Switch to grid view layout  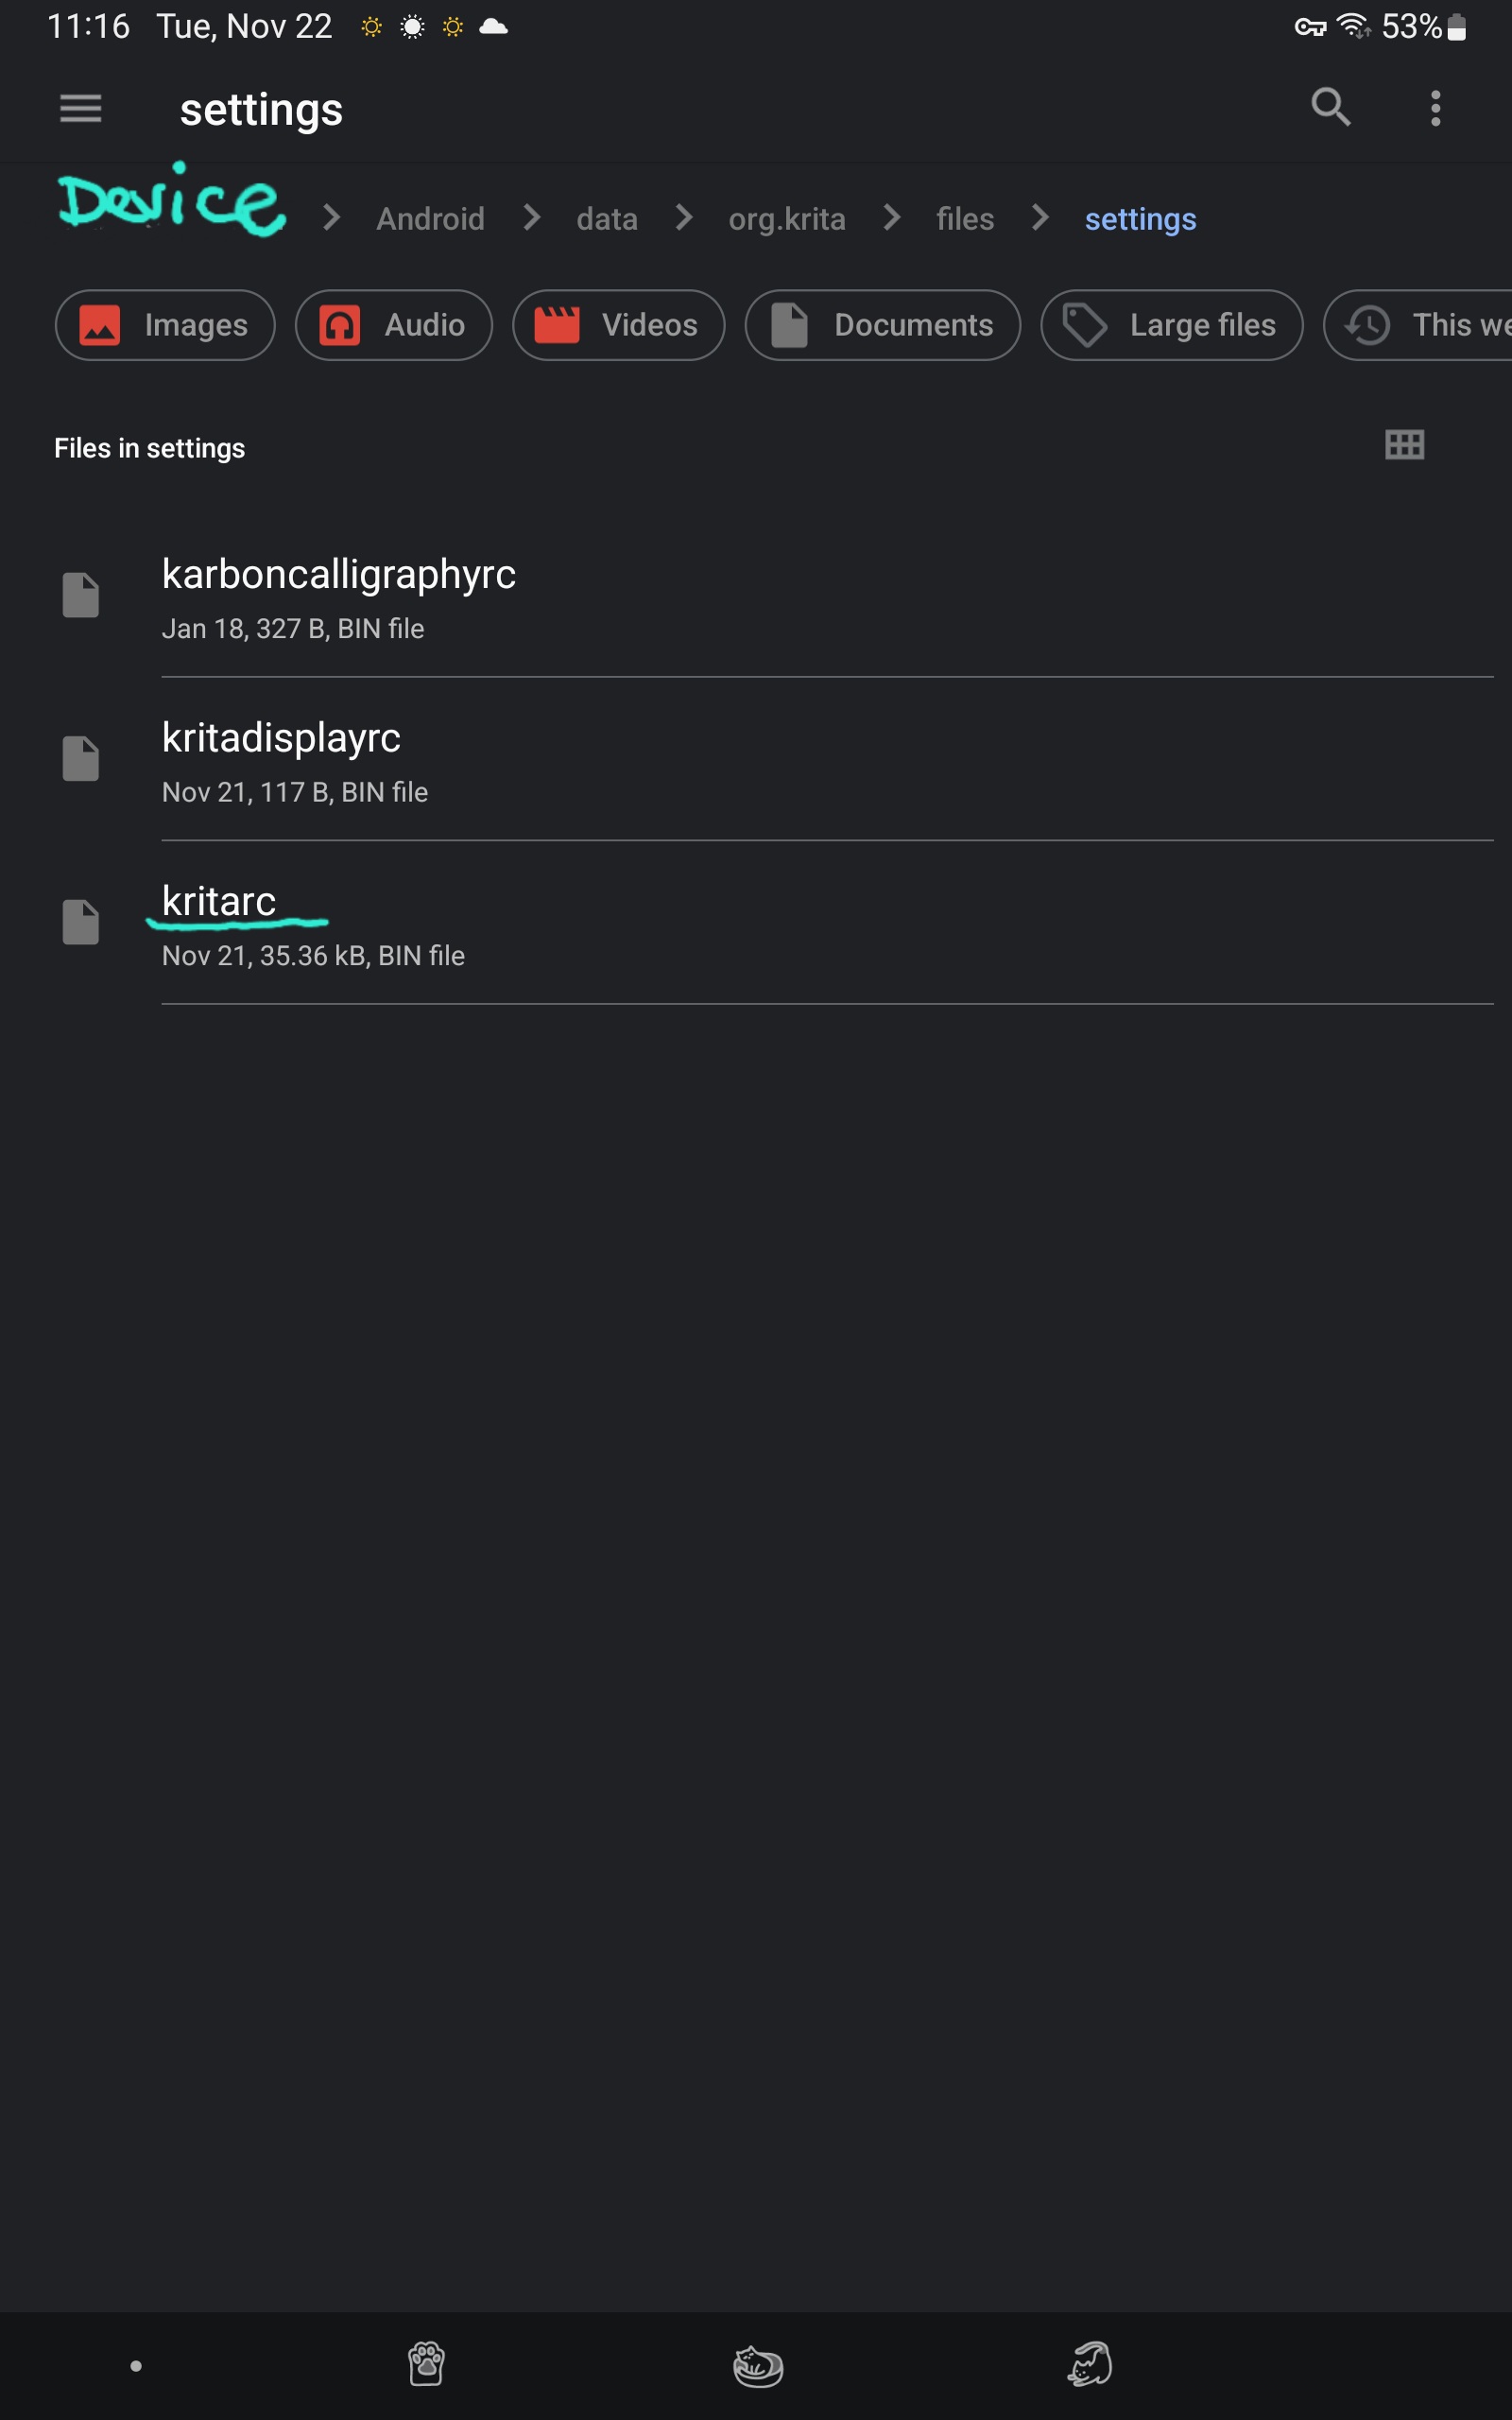(x=1404, y=445)
